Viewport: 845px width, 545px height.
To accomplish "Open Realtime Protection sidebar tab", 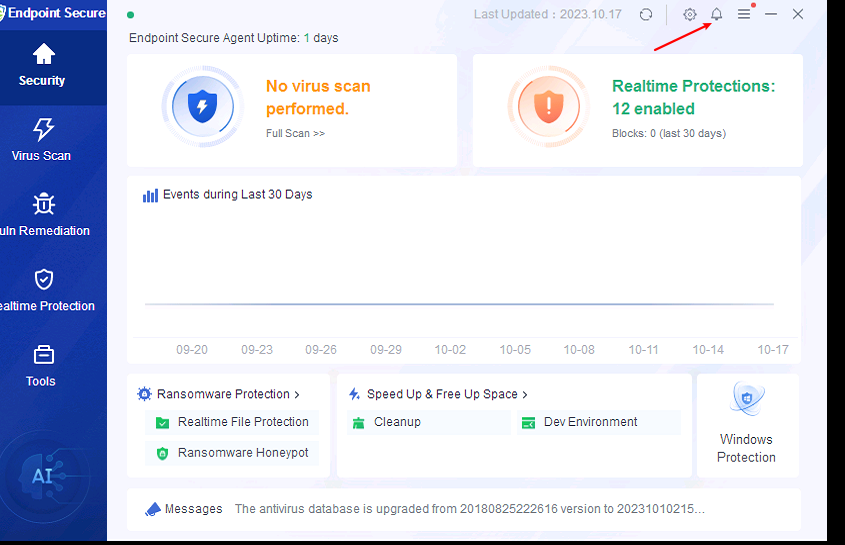I will click(x=45, y=291).
